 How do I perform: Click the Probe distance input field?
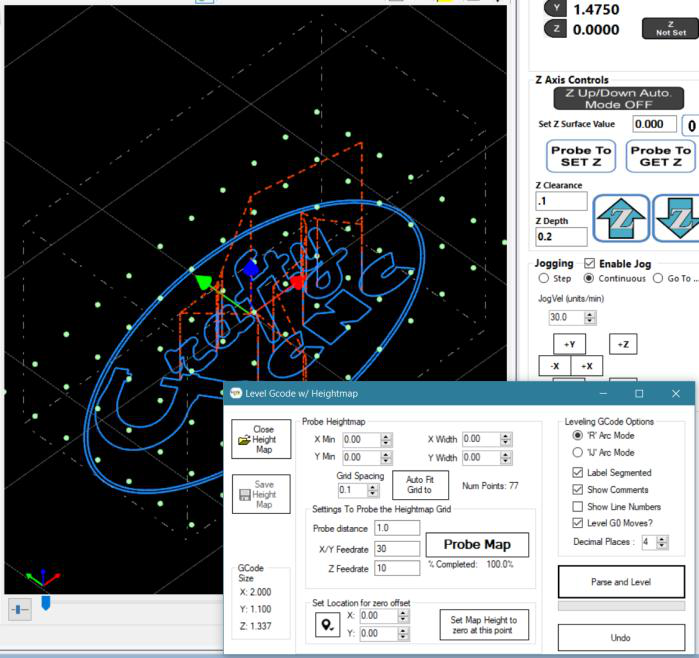pyautogui.click(x=397, y=528)
